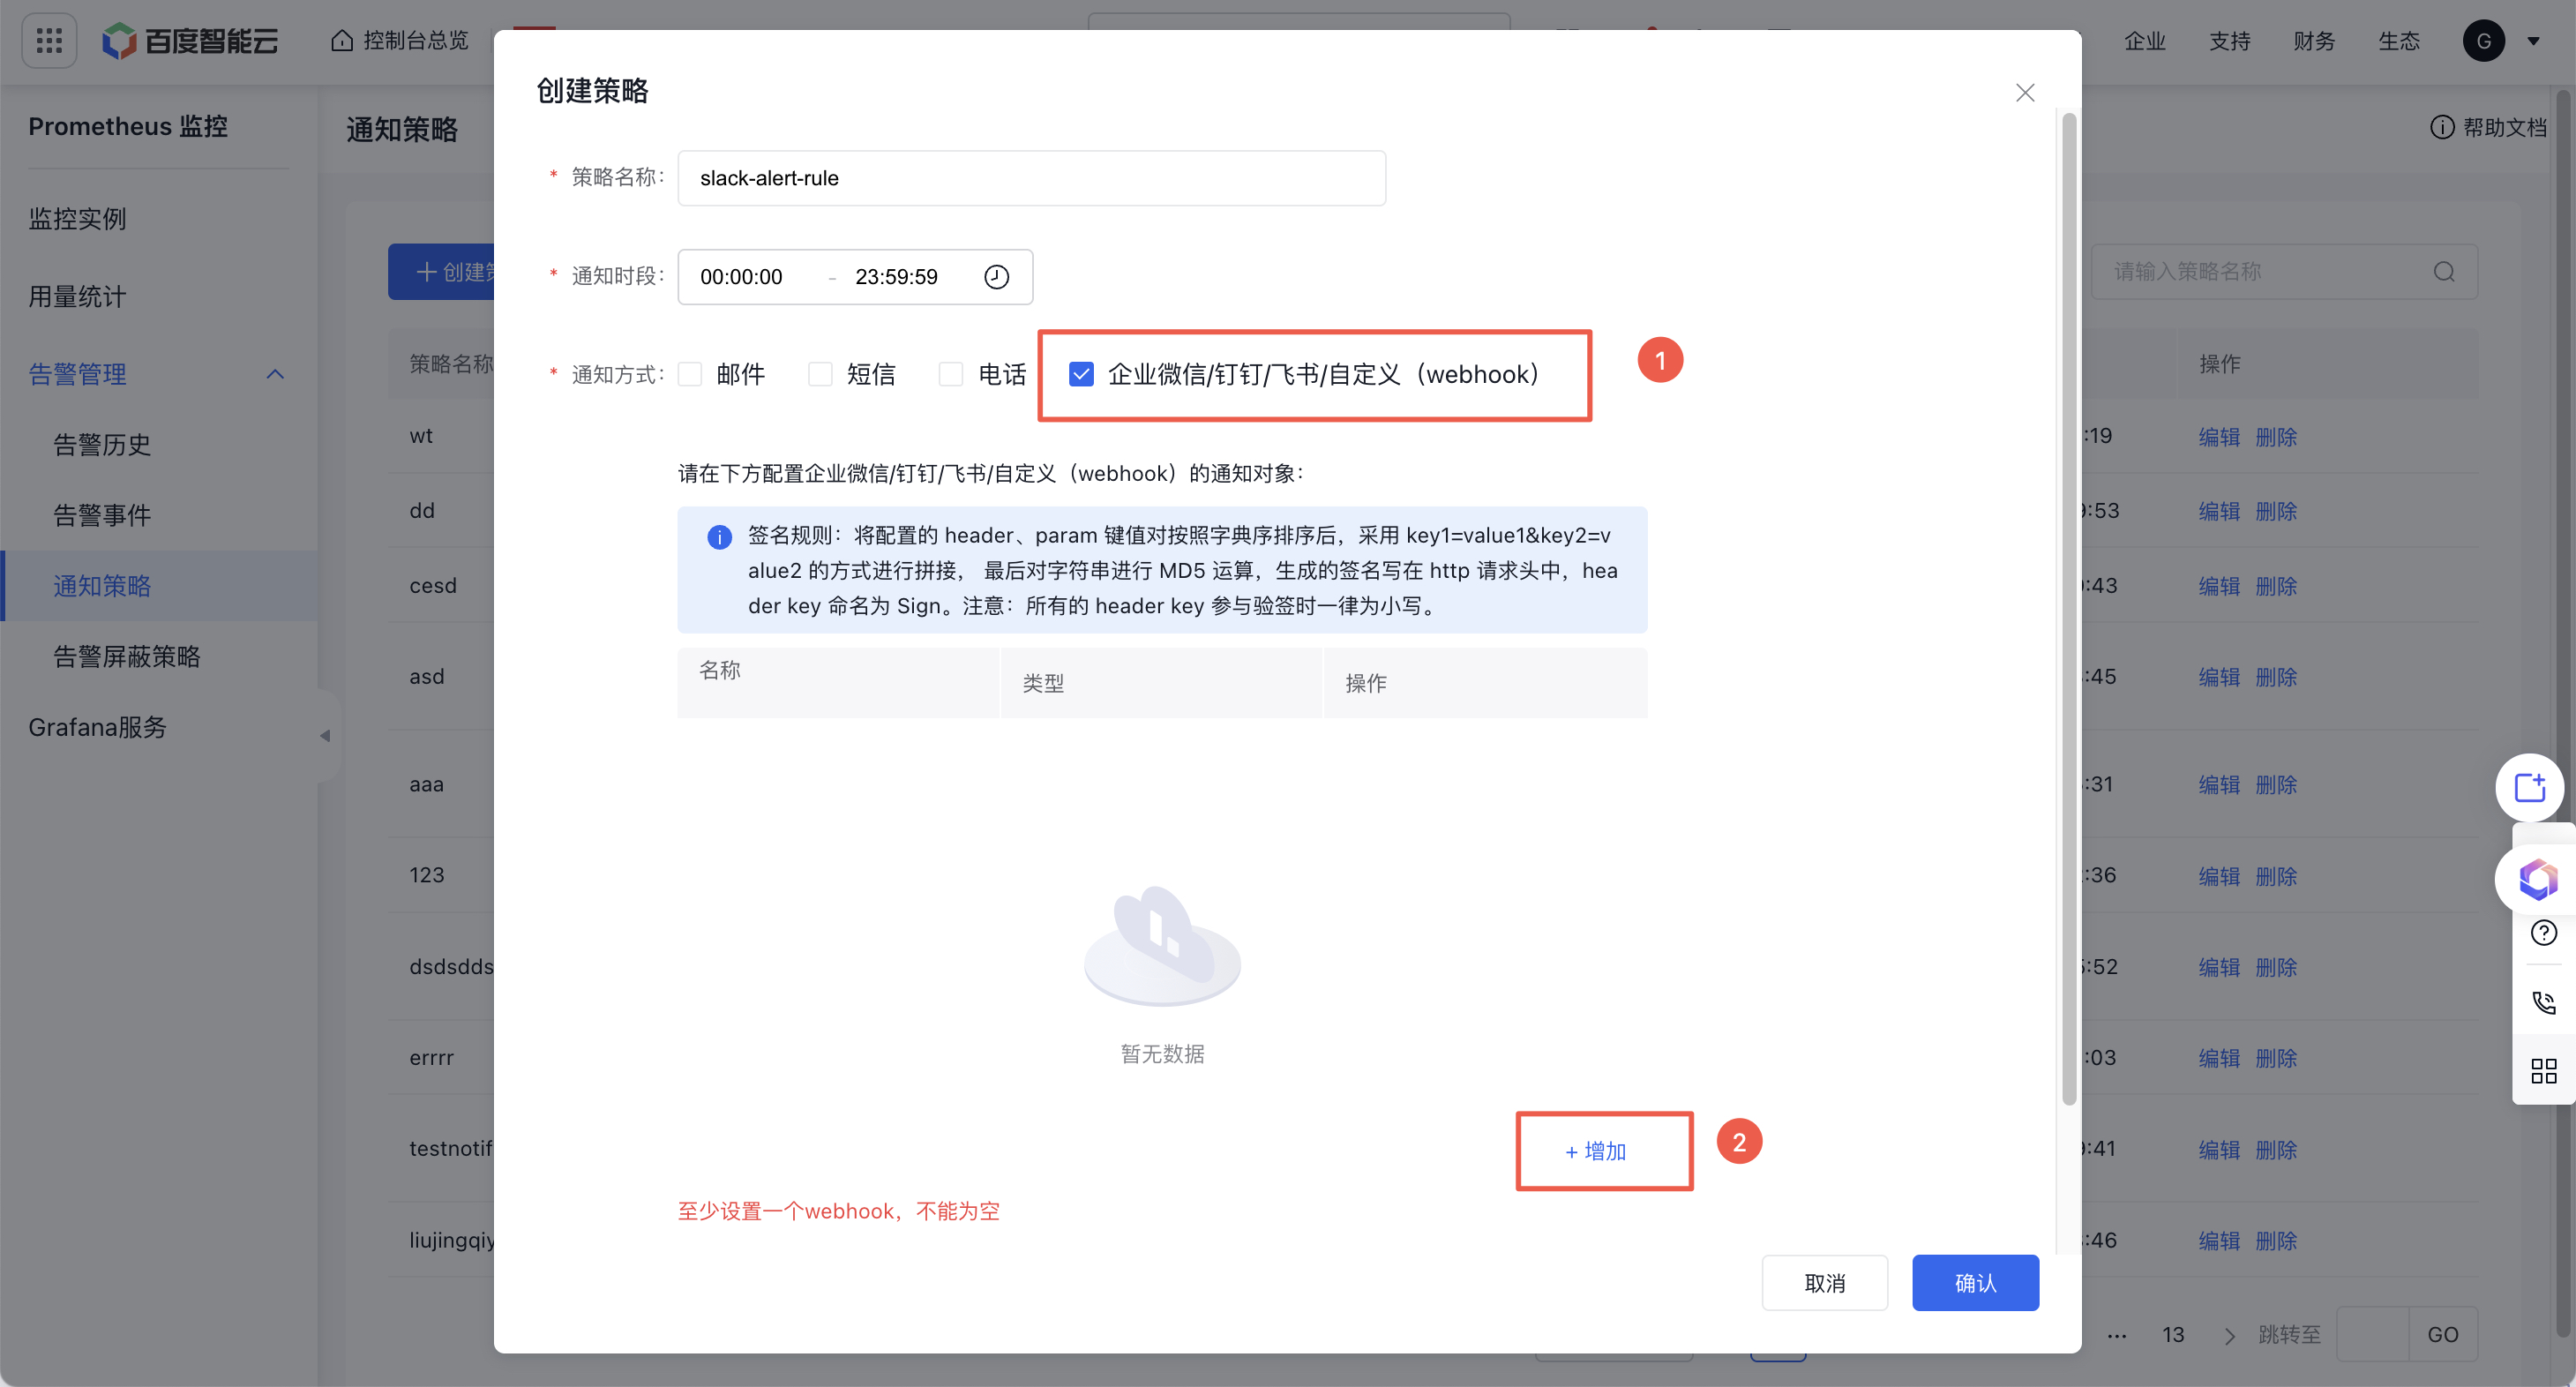Click 名称 column header in webhook table
The width and height of the screenshot is (2576, 1387).
tap(720, 671)
